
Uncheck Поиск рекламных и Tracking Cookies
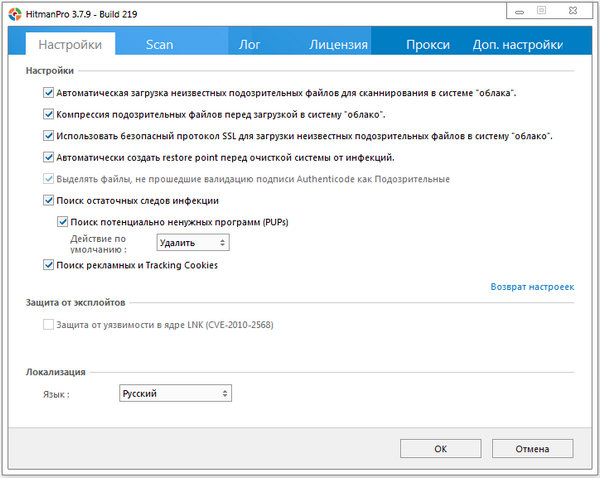[48, 265]
